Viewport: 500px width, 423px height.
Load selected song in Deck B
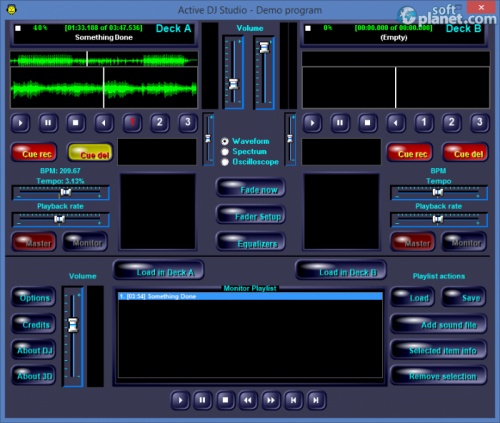coord(341,270)
